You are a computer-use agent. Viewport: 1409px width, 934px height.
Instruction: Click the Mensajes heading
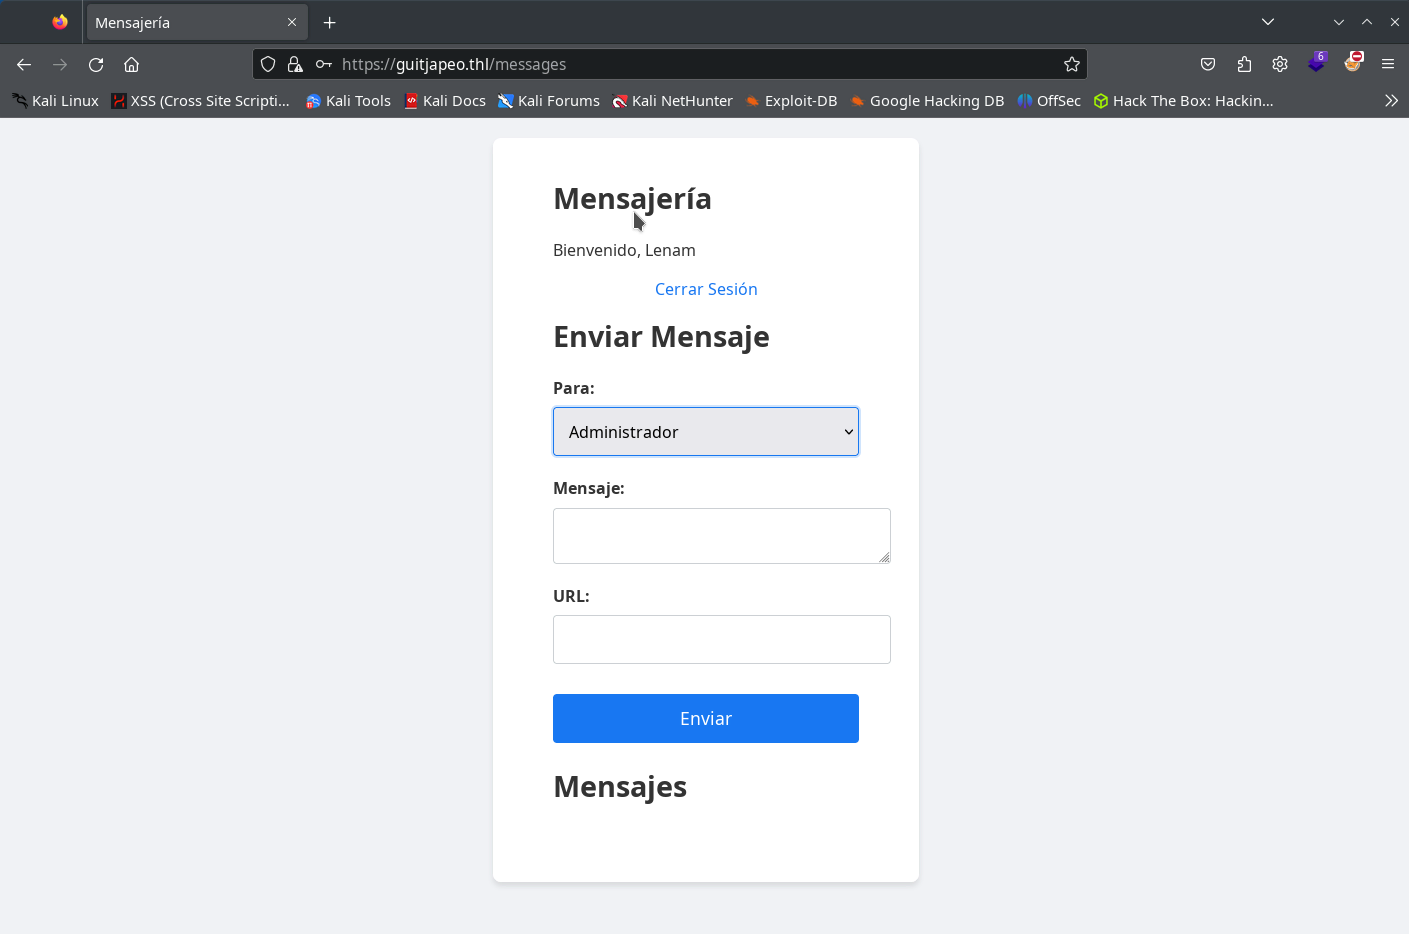(620, 787)
